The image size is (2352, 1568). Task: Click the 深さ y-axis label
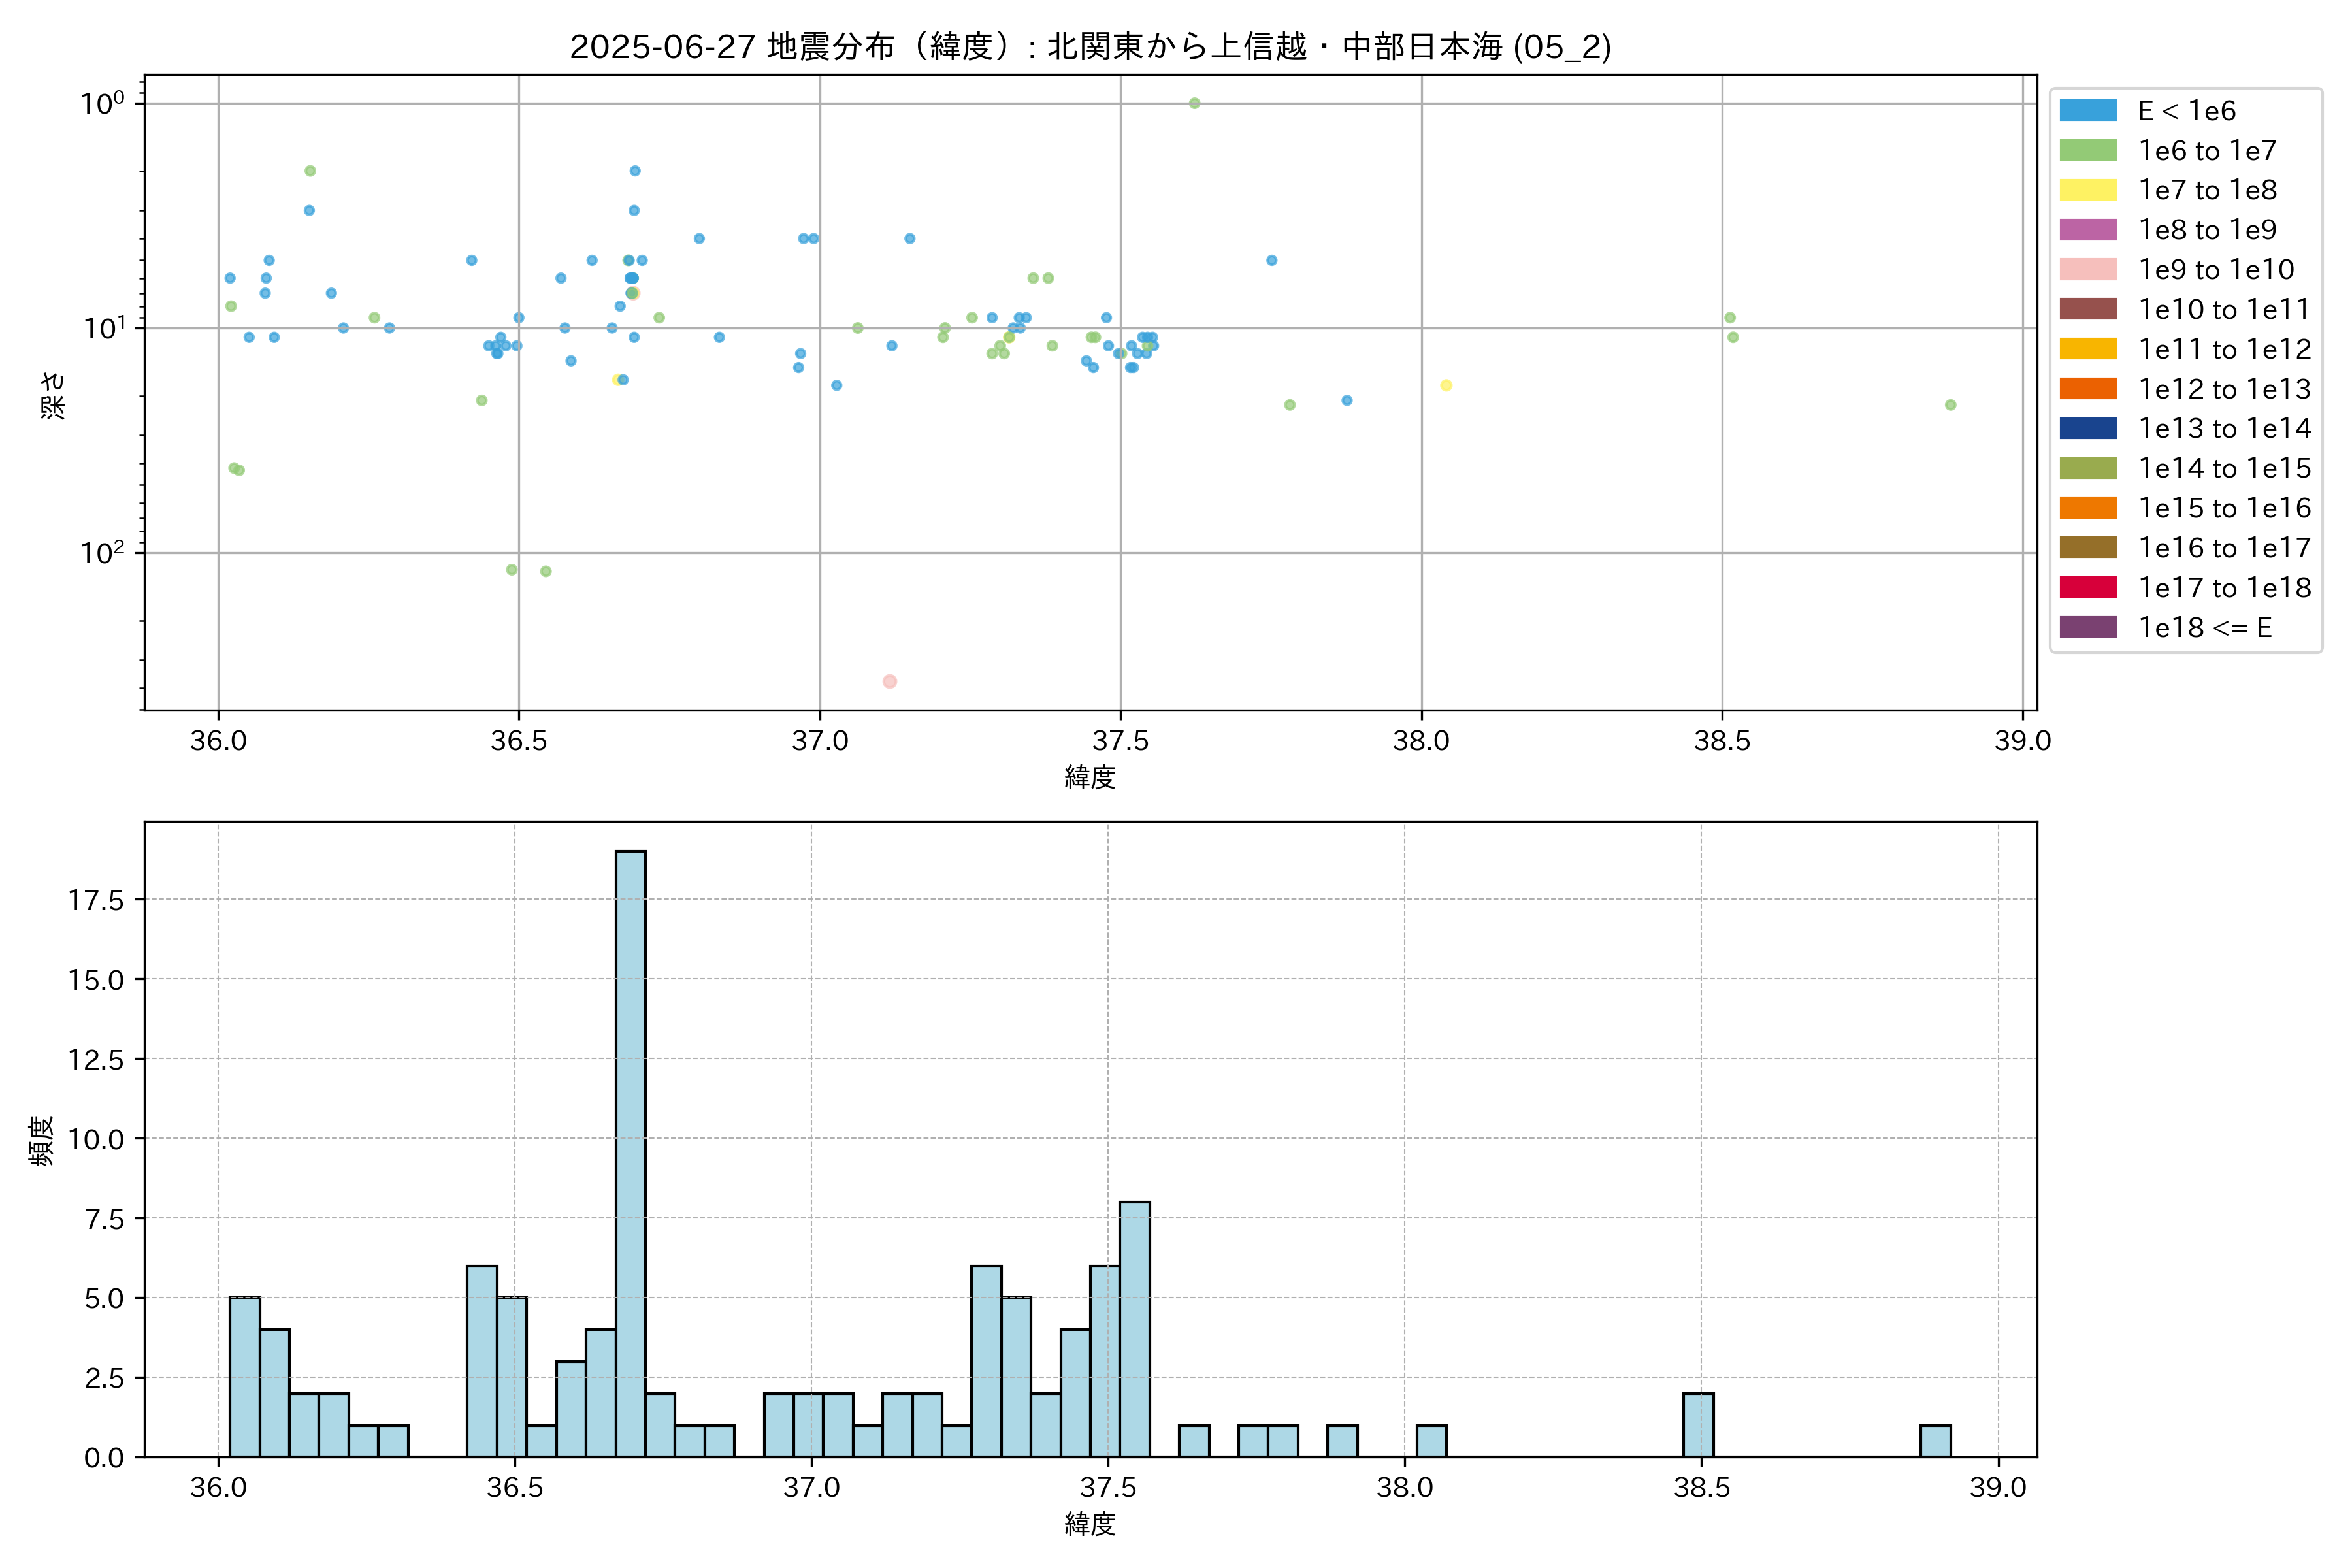click(x=52, y=395)
